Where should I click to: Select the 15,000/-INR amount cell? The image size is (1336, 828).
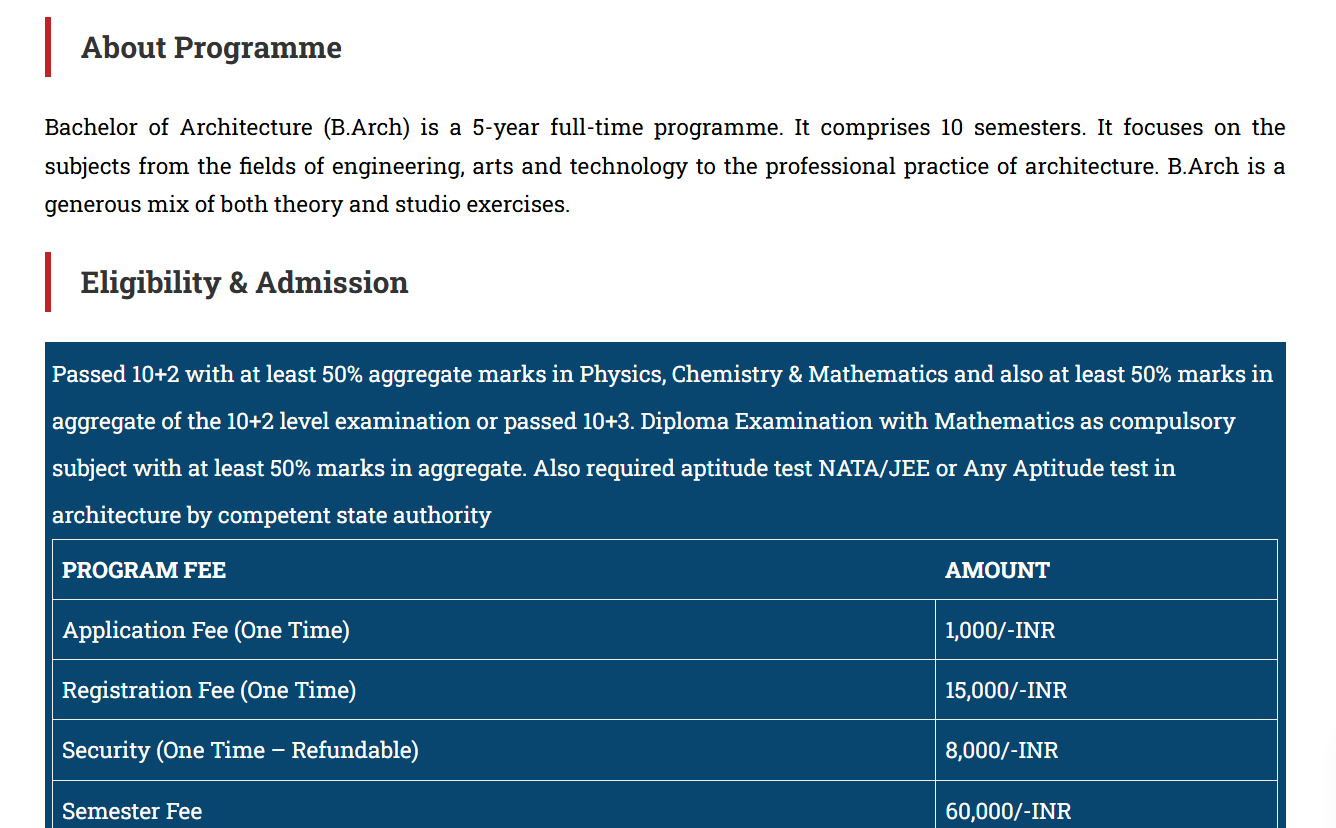pyautogui.click(x=1006, y=691)
